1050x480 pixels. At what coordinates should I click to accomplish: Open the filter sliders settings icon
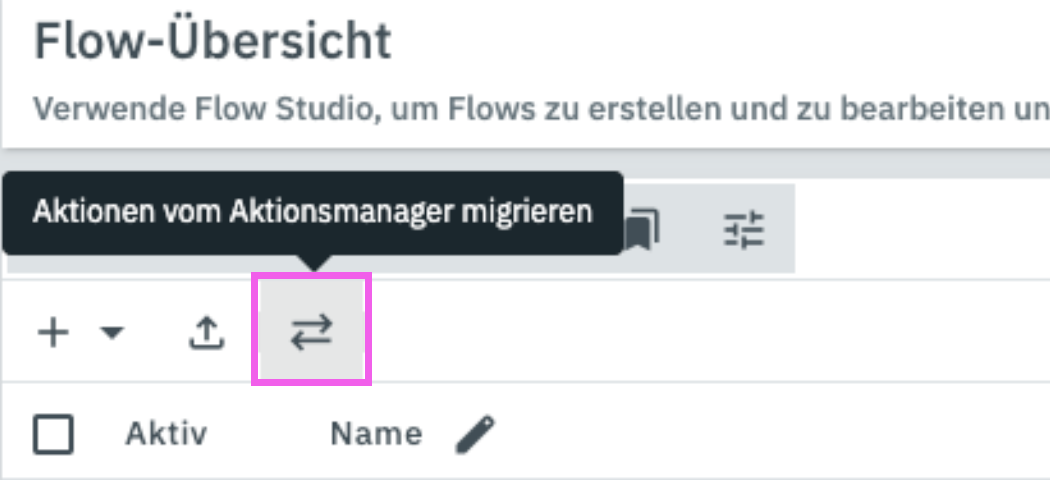coord(743,232)
